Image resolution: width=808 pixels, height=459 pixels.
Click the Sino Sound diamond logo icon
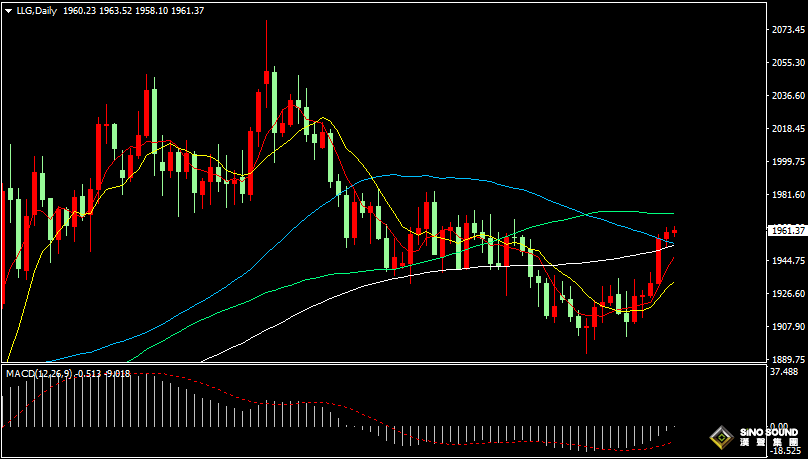720,436
